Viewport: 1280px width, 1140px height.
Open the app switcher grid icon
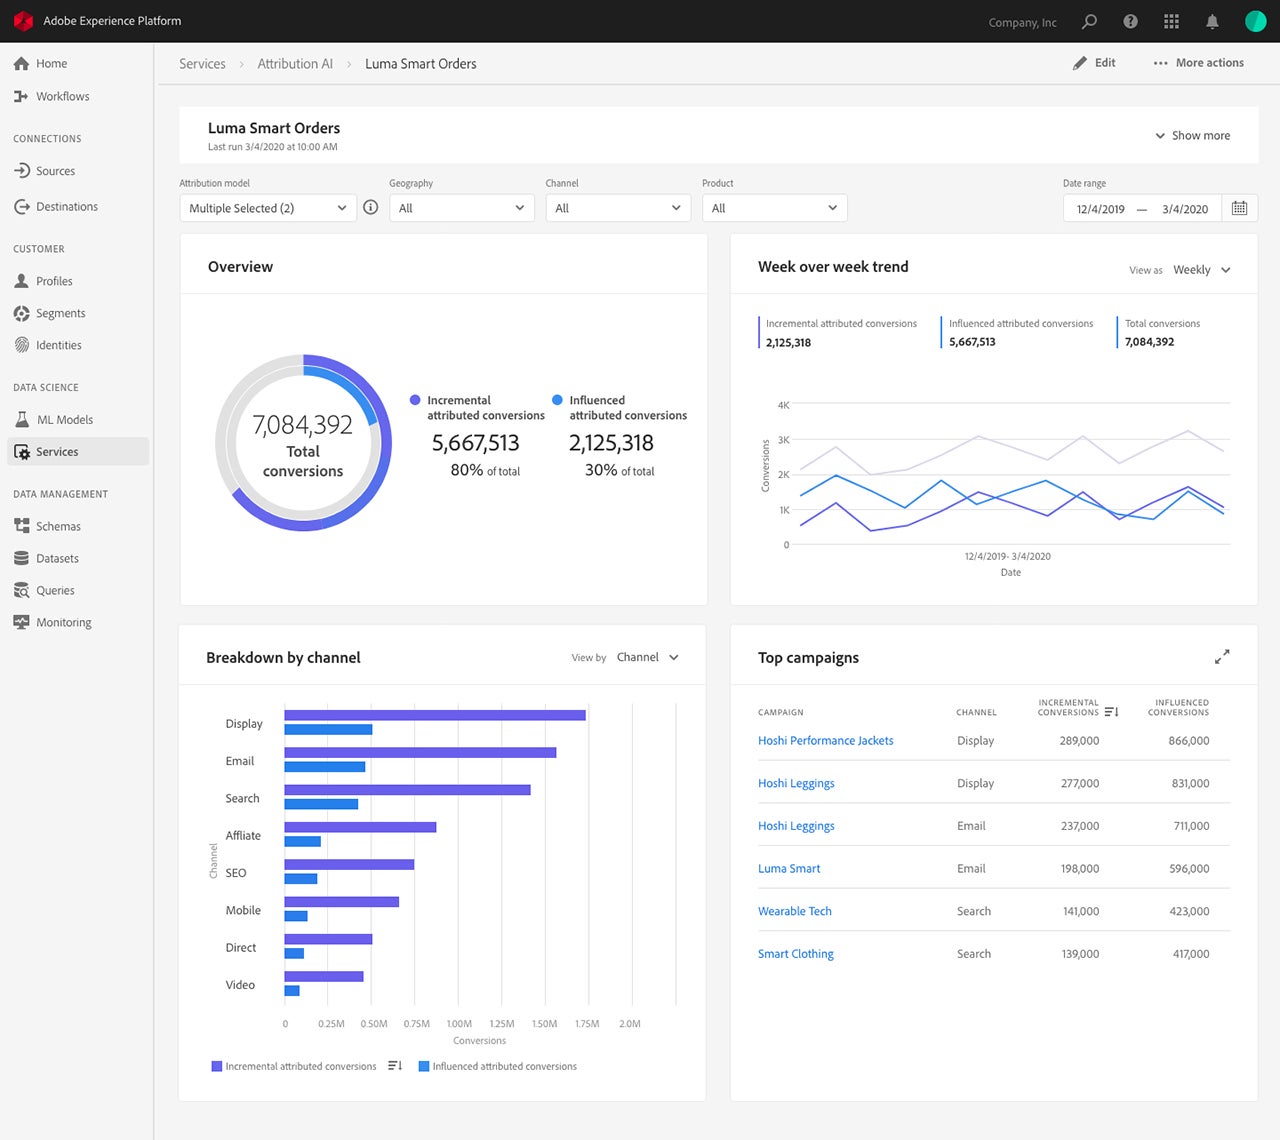pyautogui.click(x=1171, y=21)
